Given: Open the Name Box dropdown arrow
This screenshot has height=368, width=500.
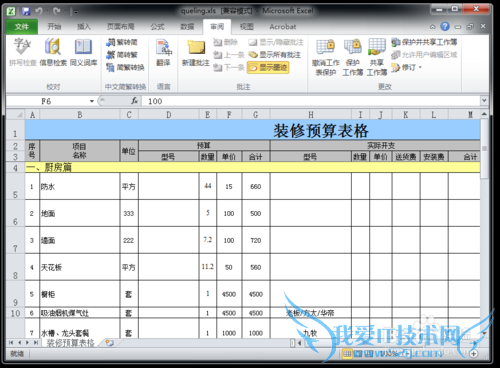Looking at the screenshot, I should (92, 101).
